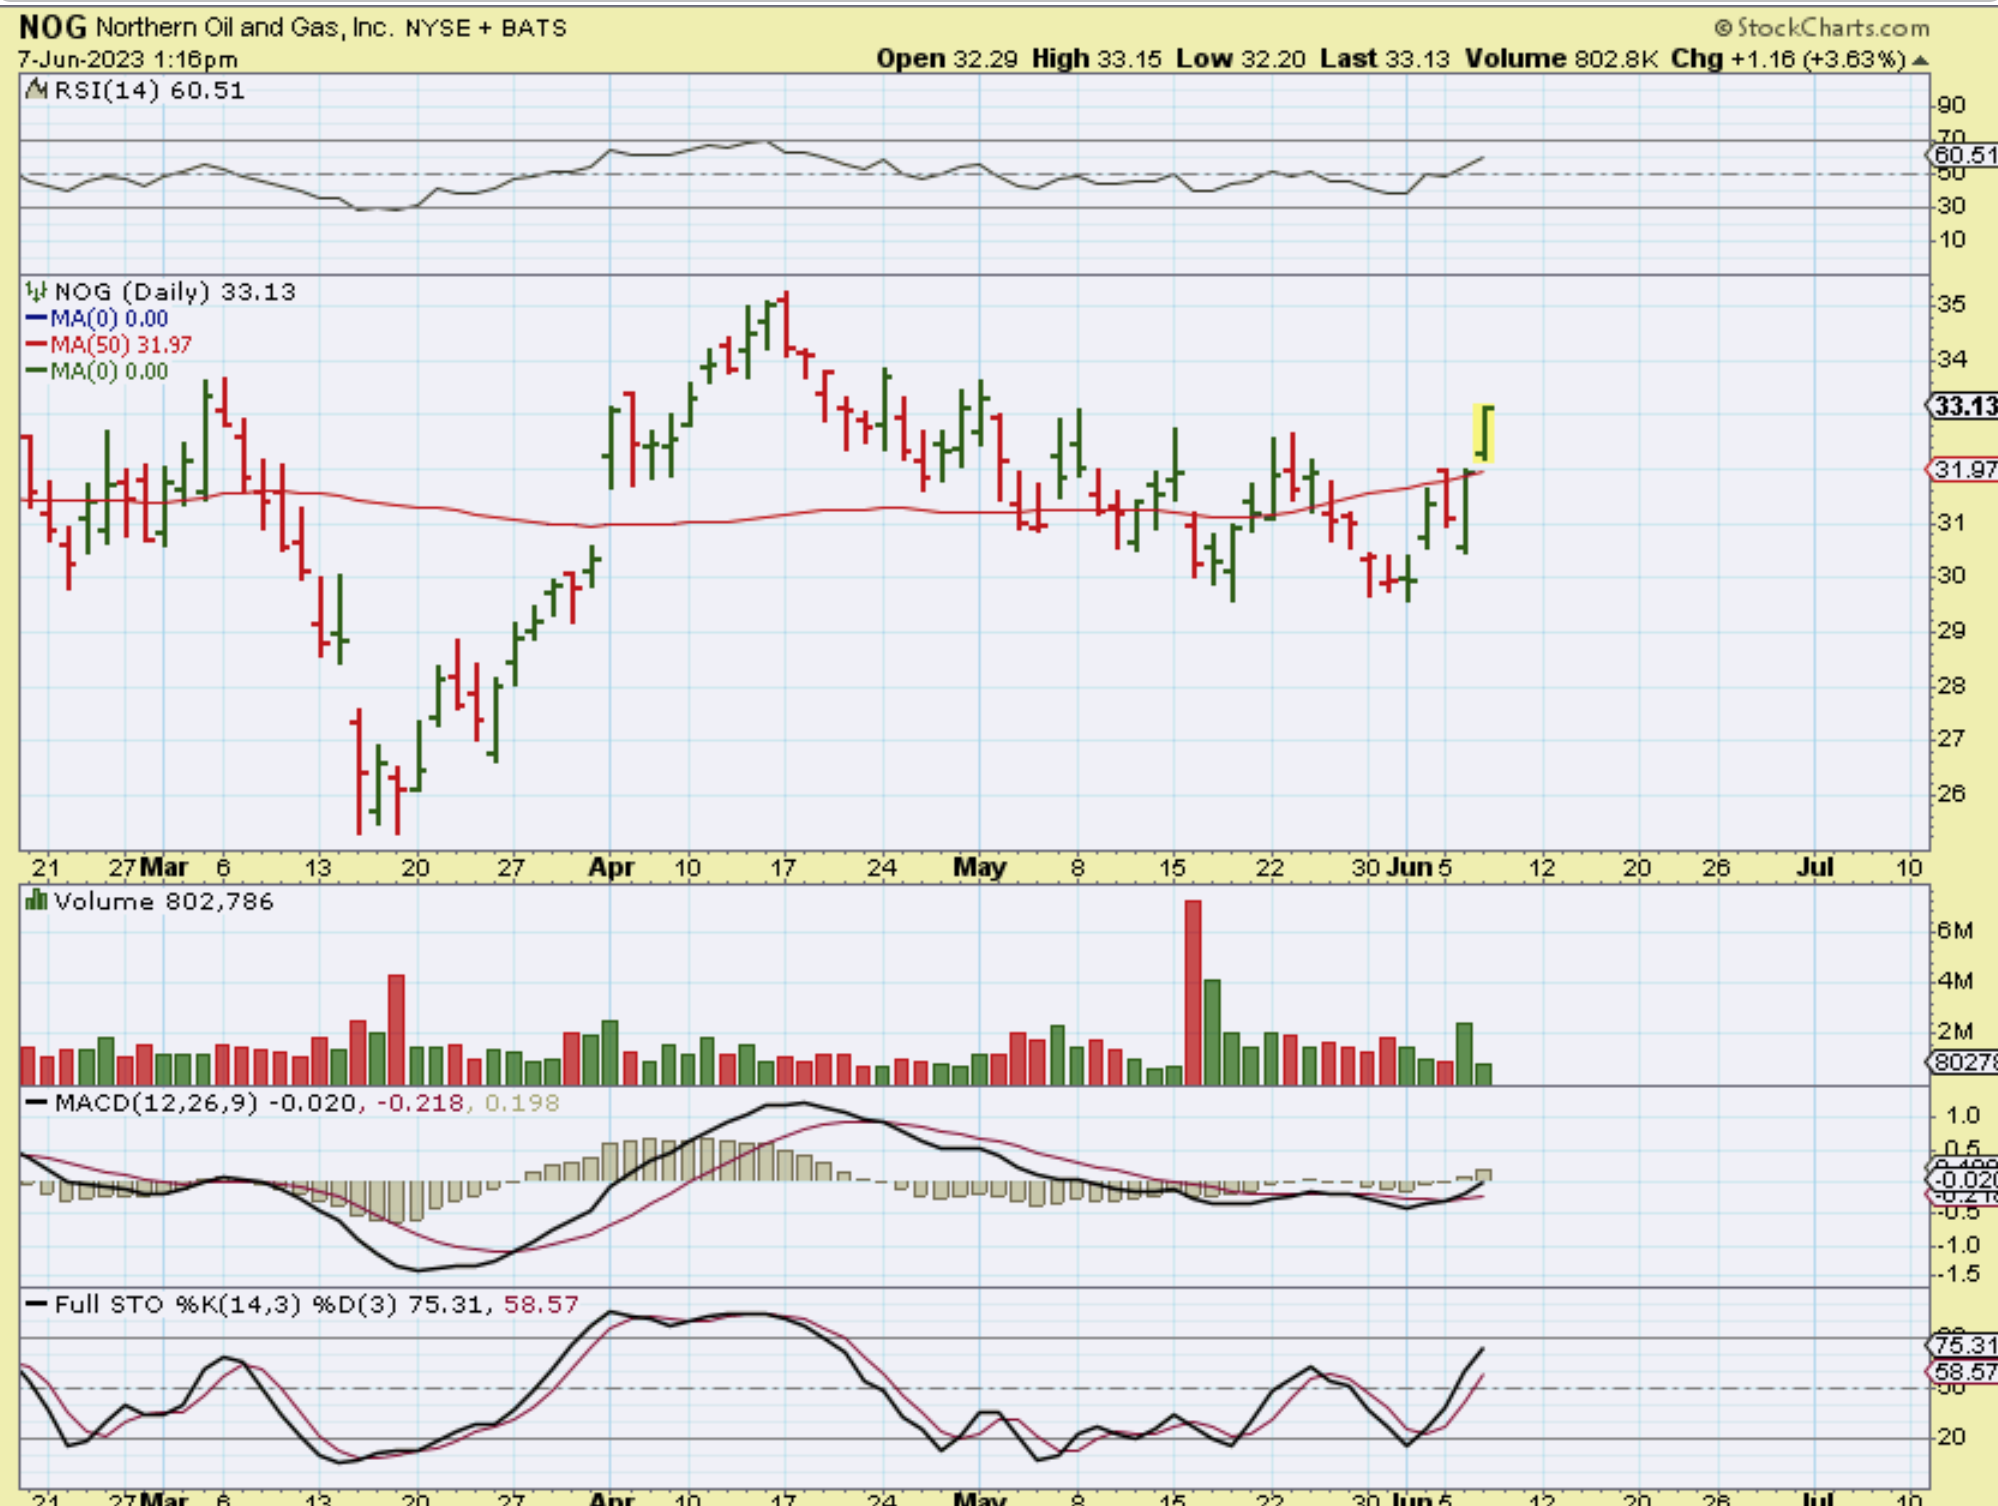Click the red MA(50) legend dash
Image resolution: width=1998 pixels, height=1506 pixels.
pyautogui.click(x=36, y=345)
